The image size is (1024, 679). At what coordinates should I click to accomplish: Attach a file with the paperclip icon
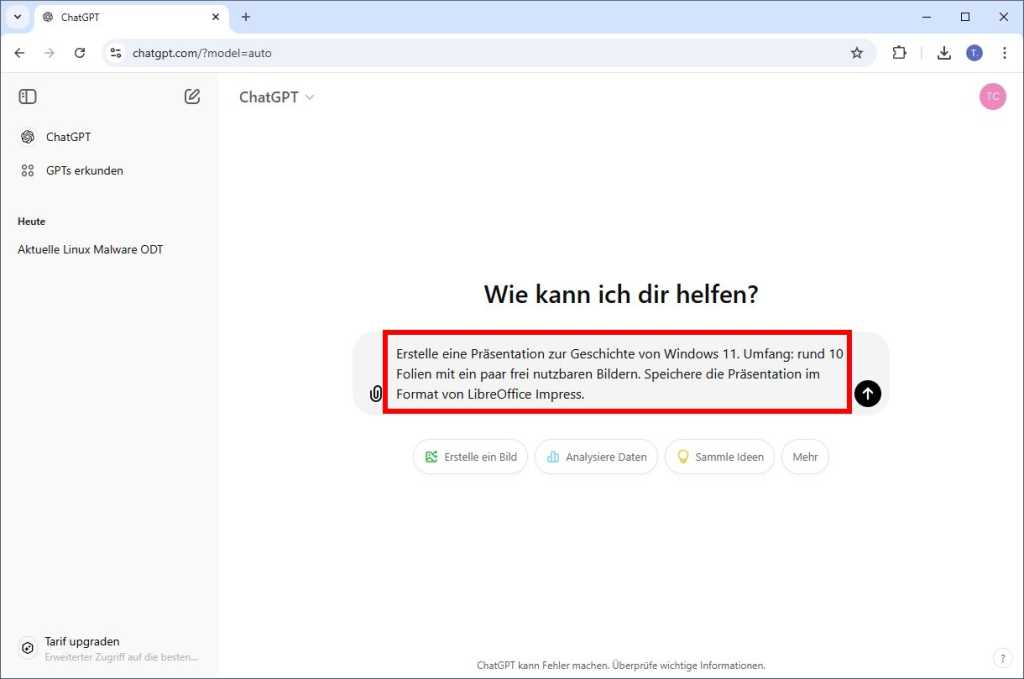tap(375, 394)
